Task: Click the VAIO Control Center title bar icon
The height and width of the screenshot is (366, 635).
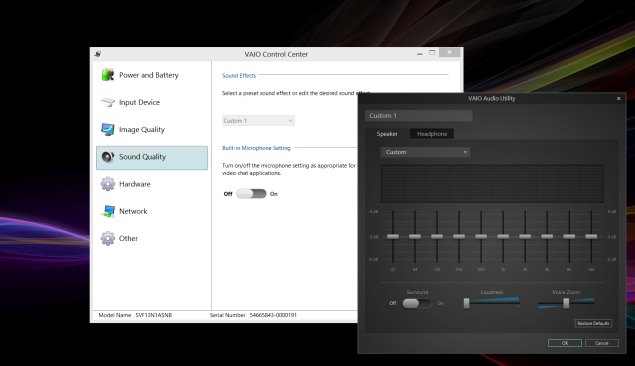Action: [97, 54]
